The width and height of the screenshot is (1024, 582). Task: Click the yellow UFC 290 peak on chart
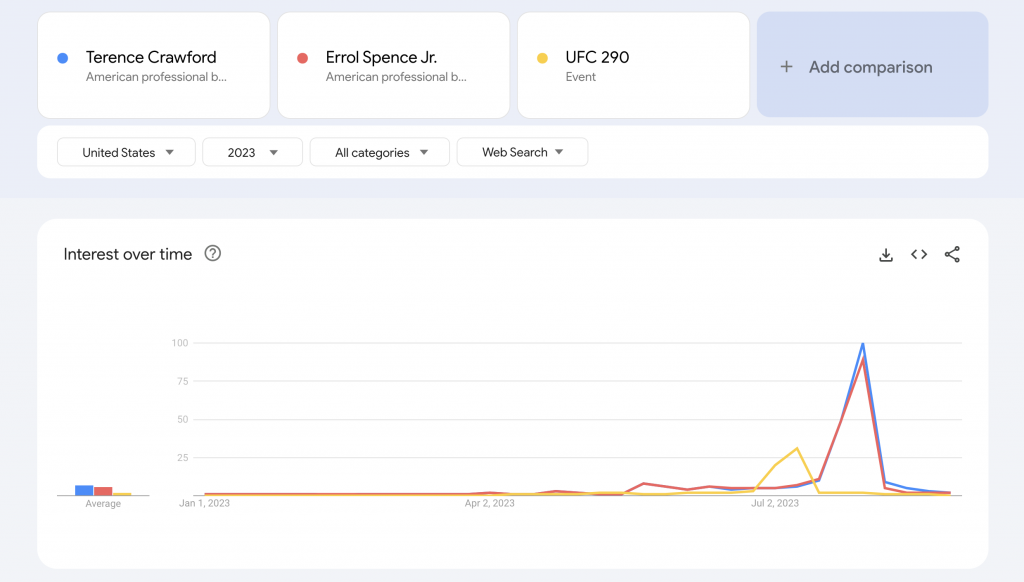796,449
